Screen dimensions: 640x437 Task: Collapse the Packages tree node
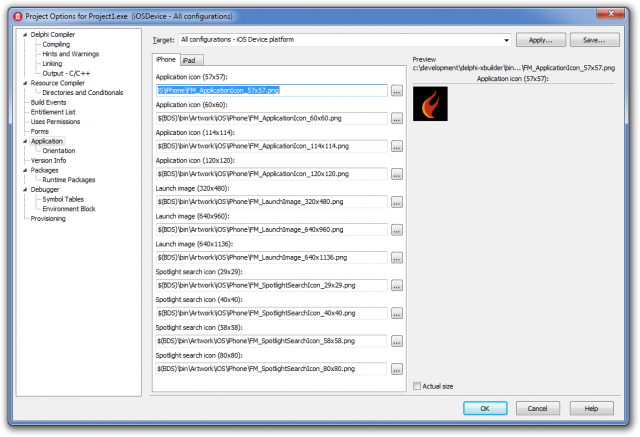(25, 170)
